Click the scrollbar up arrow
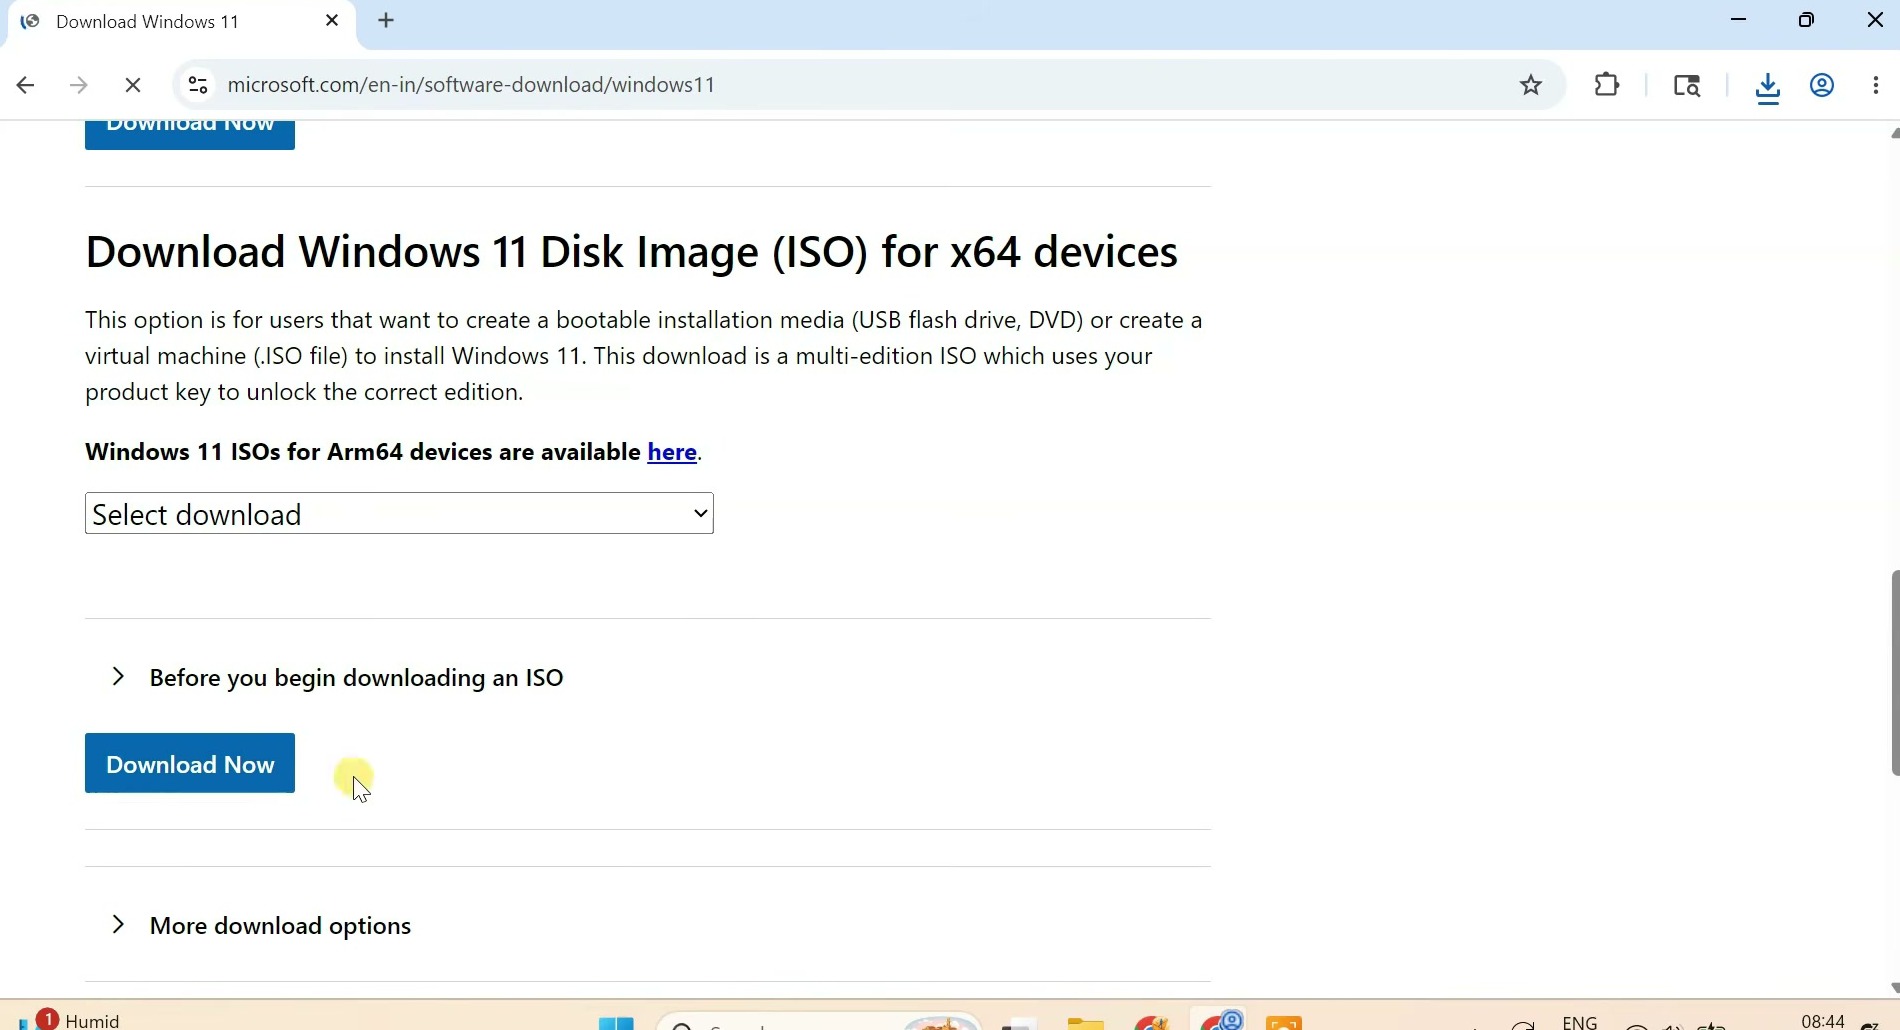 point(1893,133)
